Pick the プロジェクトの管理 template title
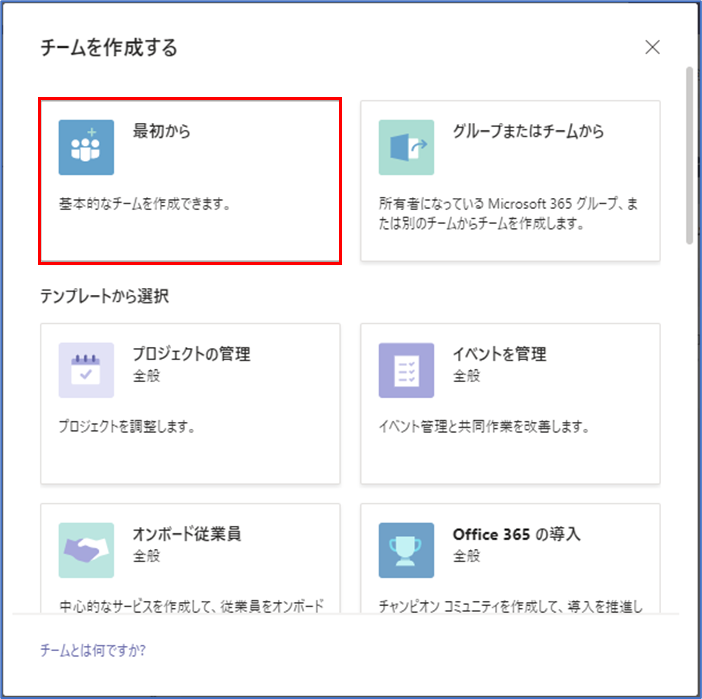 pos(191,354)
